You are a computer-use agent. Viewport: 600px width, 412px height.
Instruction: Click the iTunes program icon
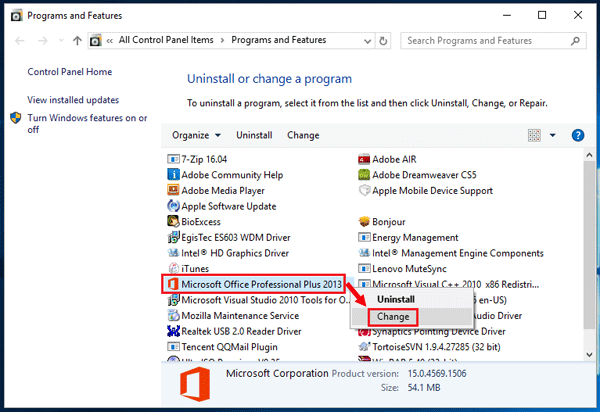173,268
